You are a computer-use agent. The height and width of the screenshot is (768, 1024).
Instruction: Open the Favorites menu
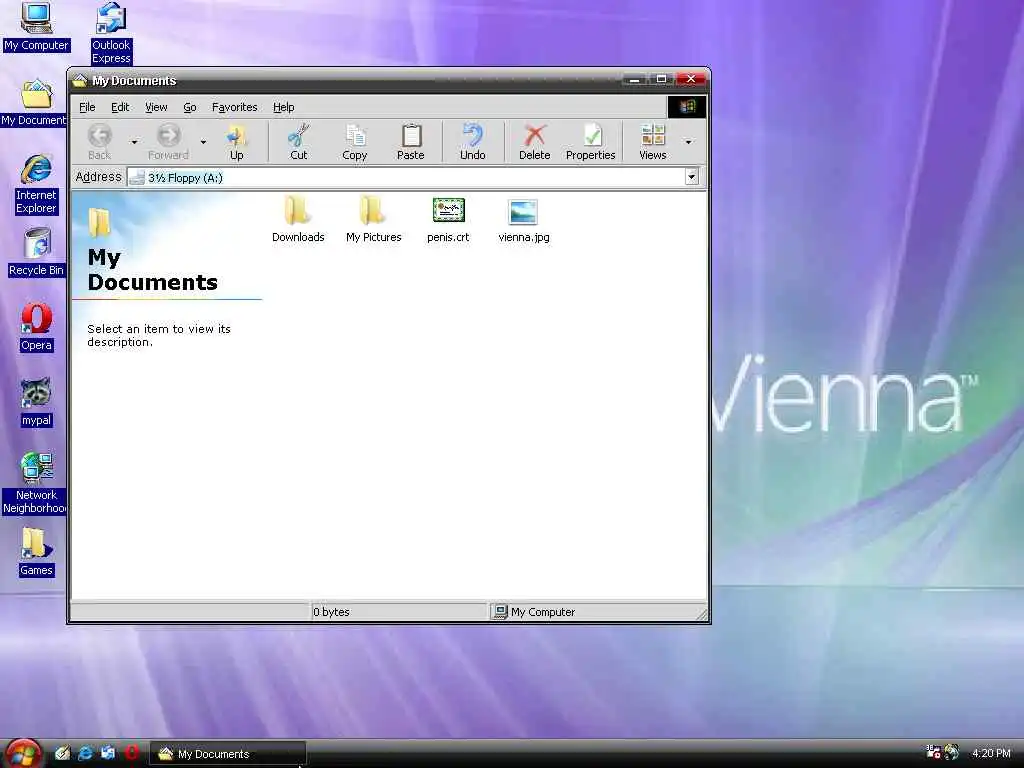pos(234,107)
